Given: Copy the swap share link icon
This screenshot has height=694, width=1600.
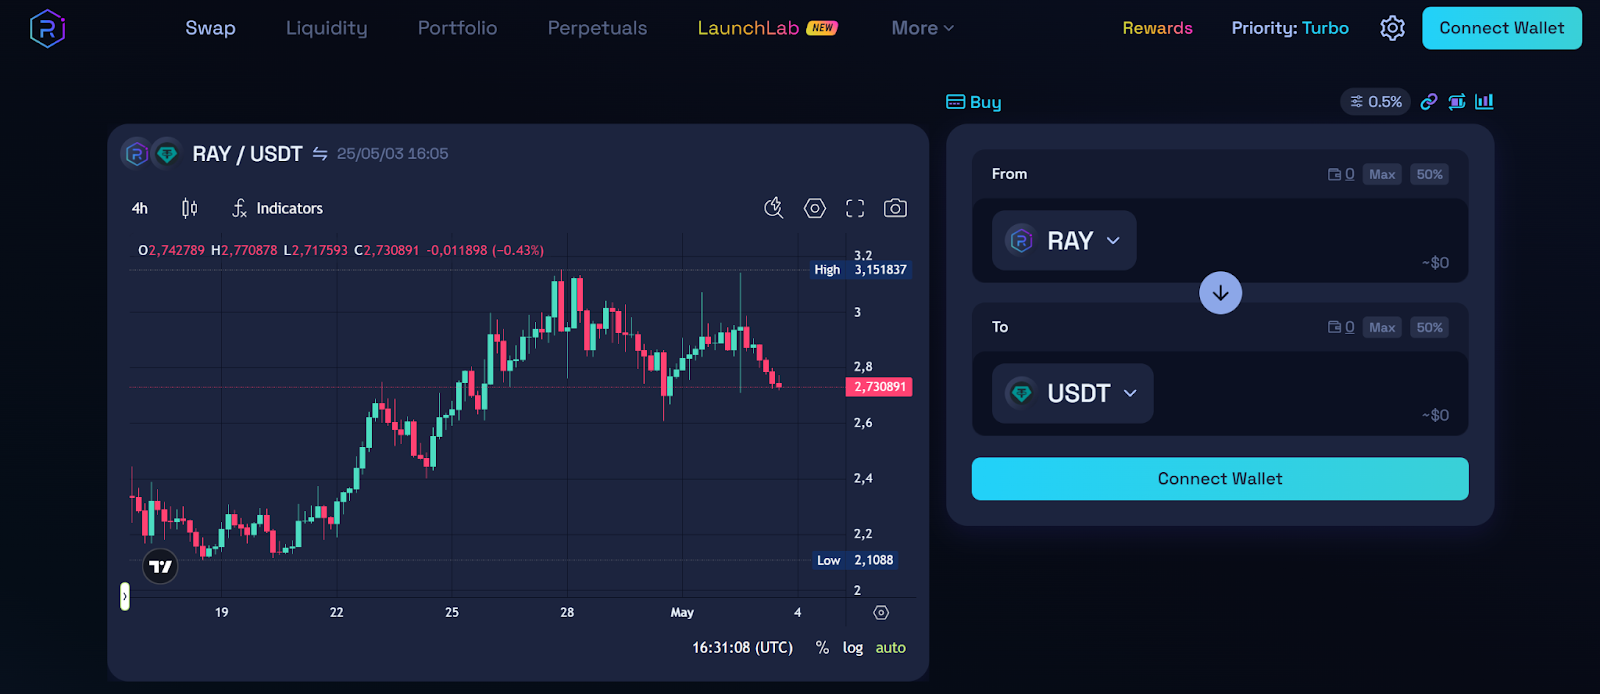Looking at the screenshot, I should pyautogui.click(x=1429, y=101).
